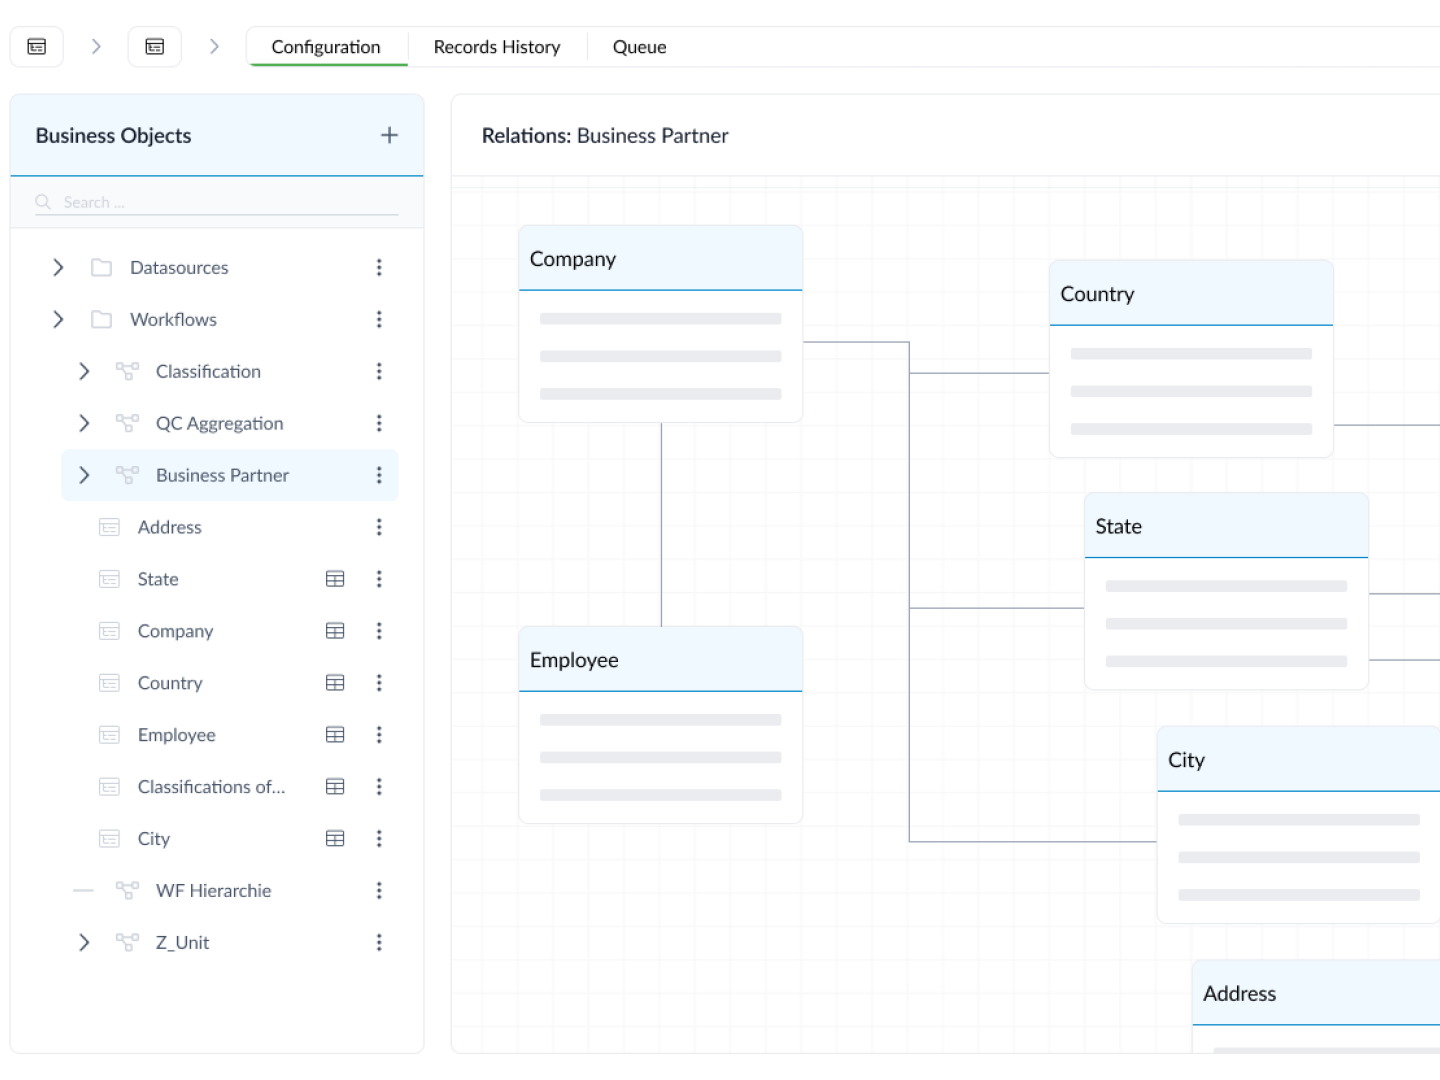
Task: Click table icon in State row
Action: 335,579
